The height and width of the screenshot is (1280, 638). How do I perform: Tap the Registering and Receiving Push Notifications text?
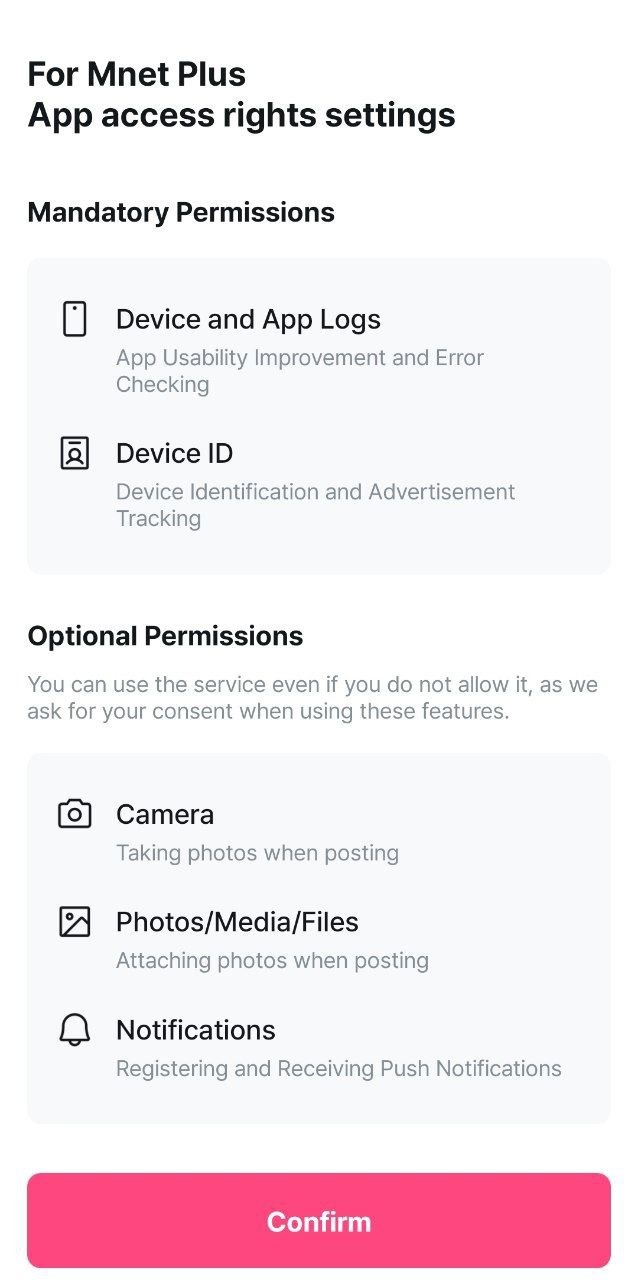[338, 1068]
